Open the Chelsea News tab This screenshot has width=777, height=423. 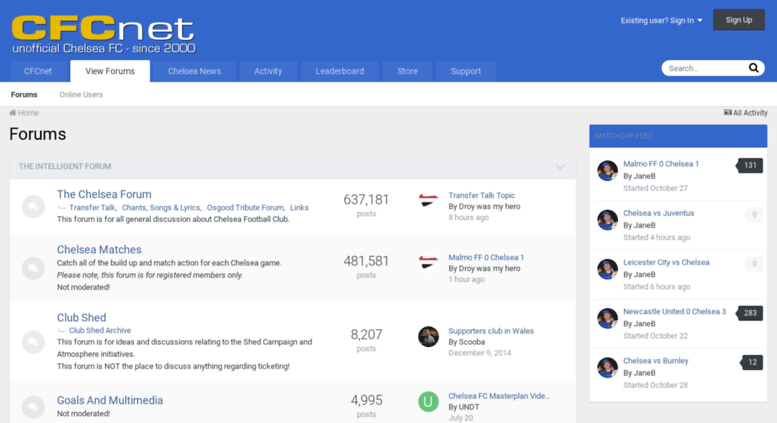point(194,71)
